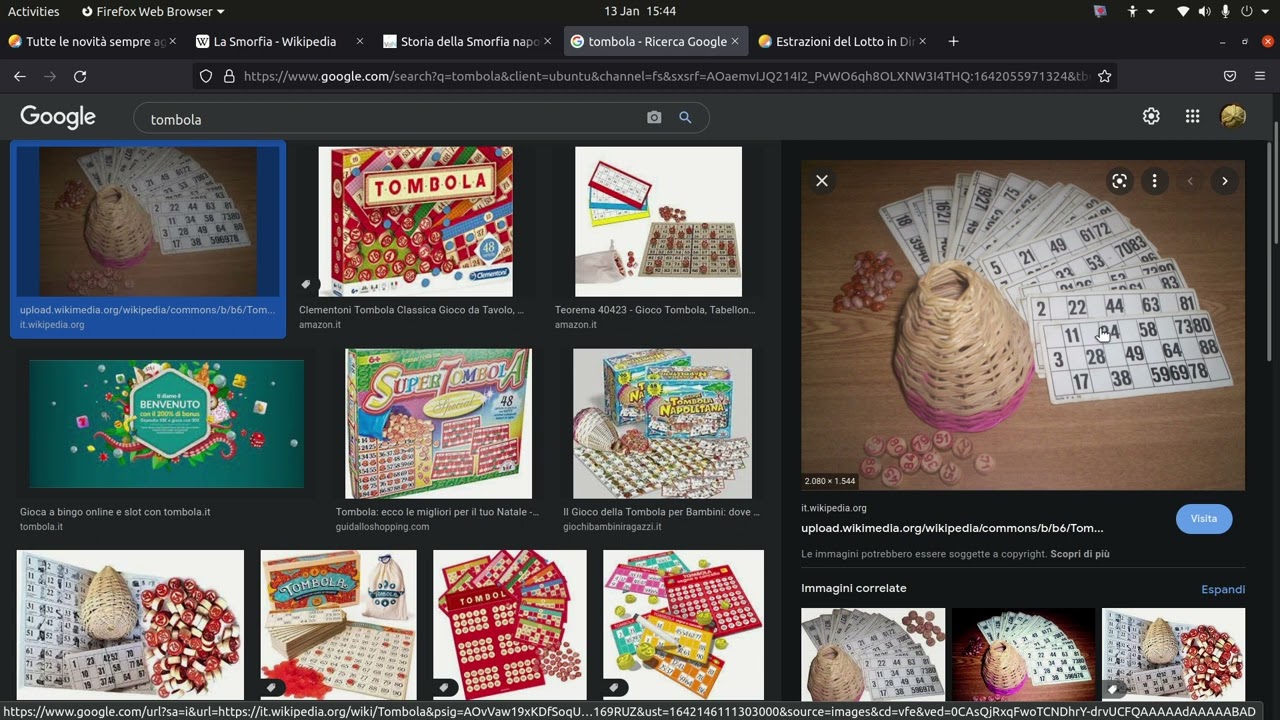Click the URL address bar
Image resolution: width=1280 pixels, height=720 pixels.
coord(665,76)
